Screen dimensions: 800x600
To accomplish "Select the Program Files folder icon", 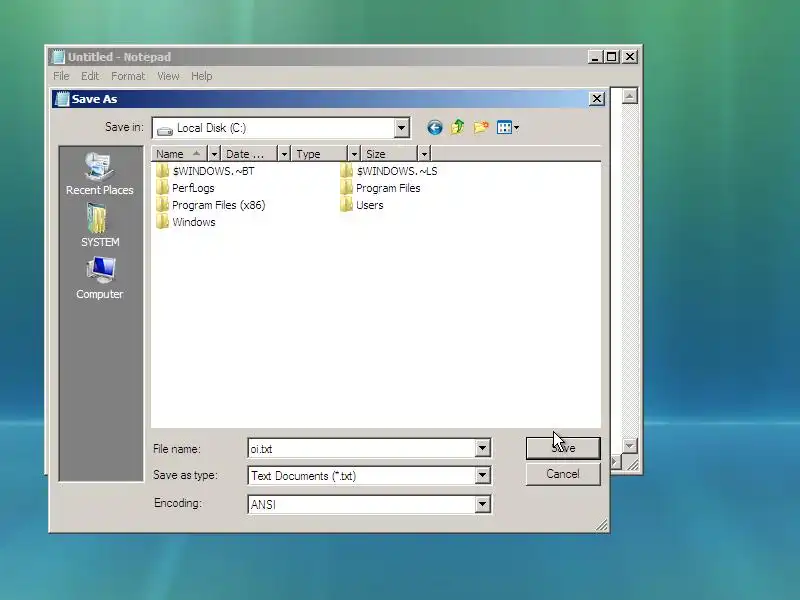I will point(346,188).
